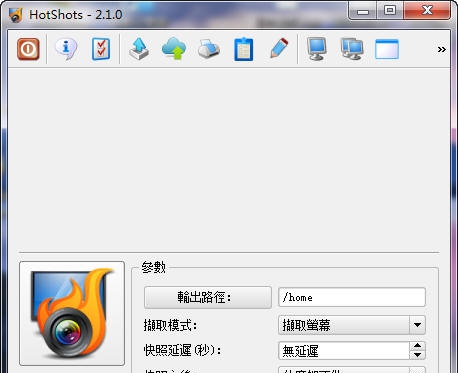This screenshot has height=373, width=458.
Task: Click the 快照延遲 (秒) label
Action: pyautogui.click(x=183, y=350)
